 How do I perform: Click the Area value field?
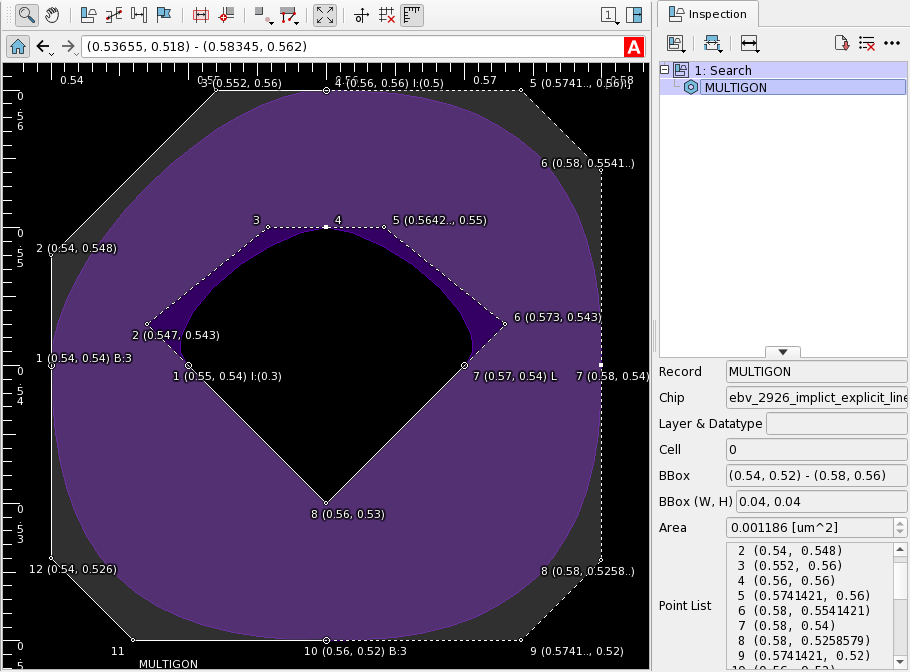[x=810, y=528]
